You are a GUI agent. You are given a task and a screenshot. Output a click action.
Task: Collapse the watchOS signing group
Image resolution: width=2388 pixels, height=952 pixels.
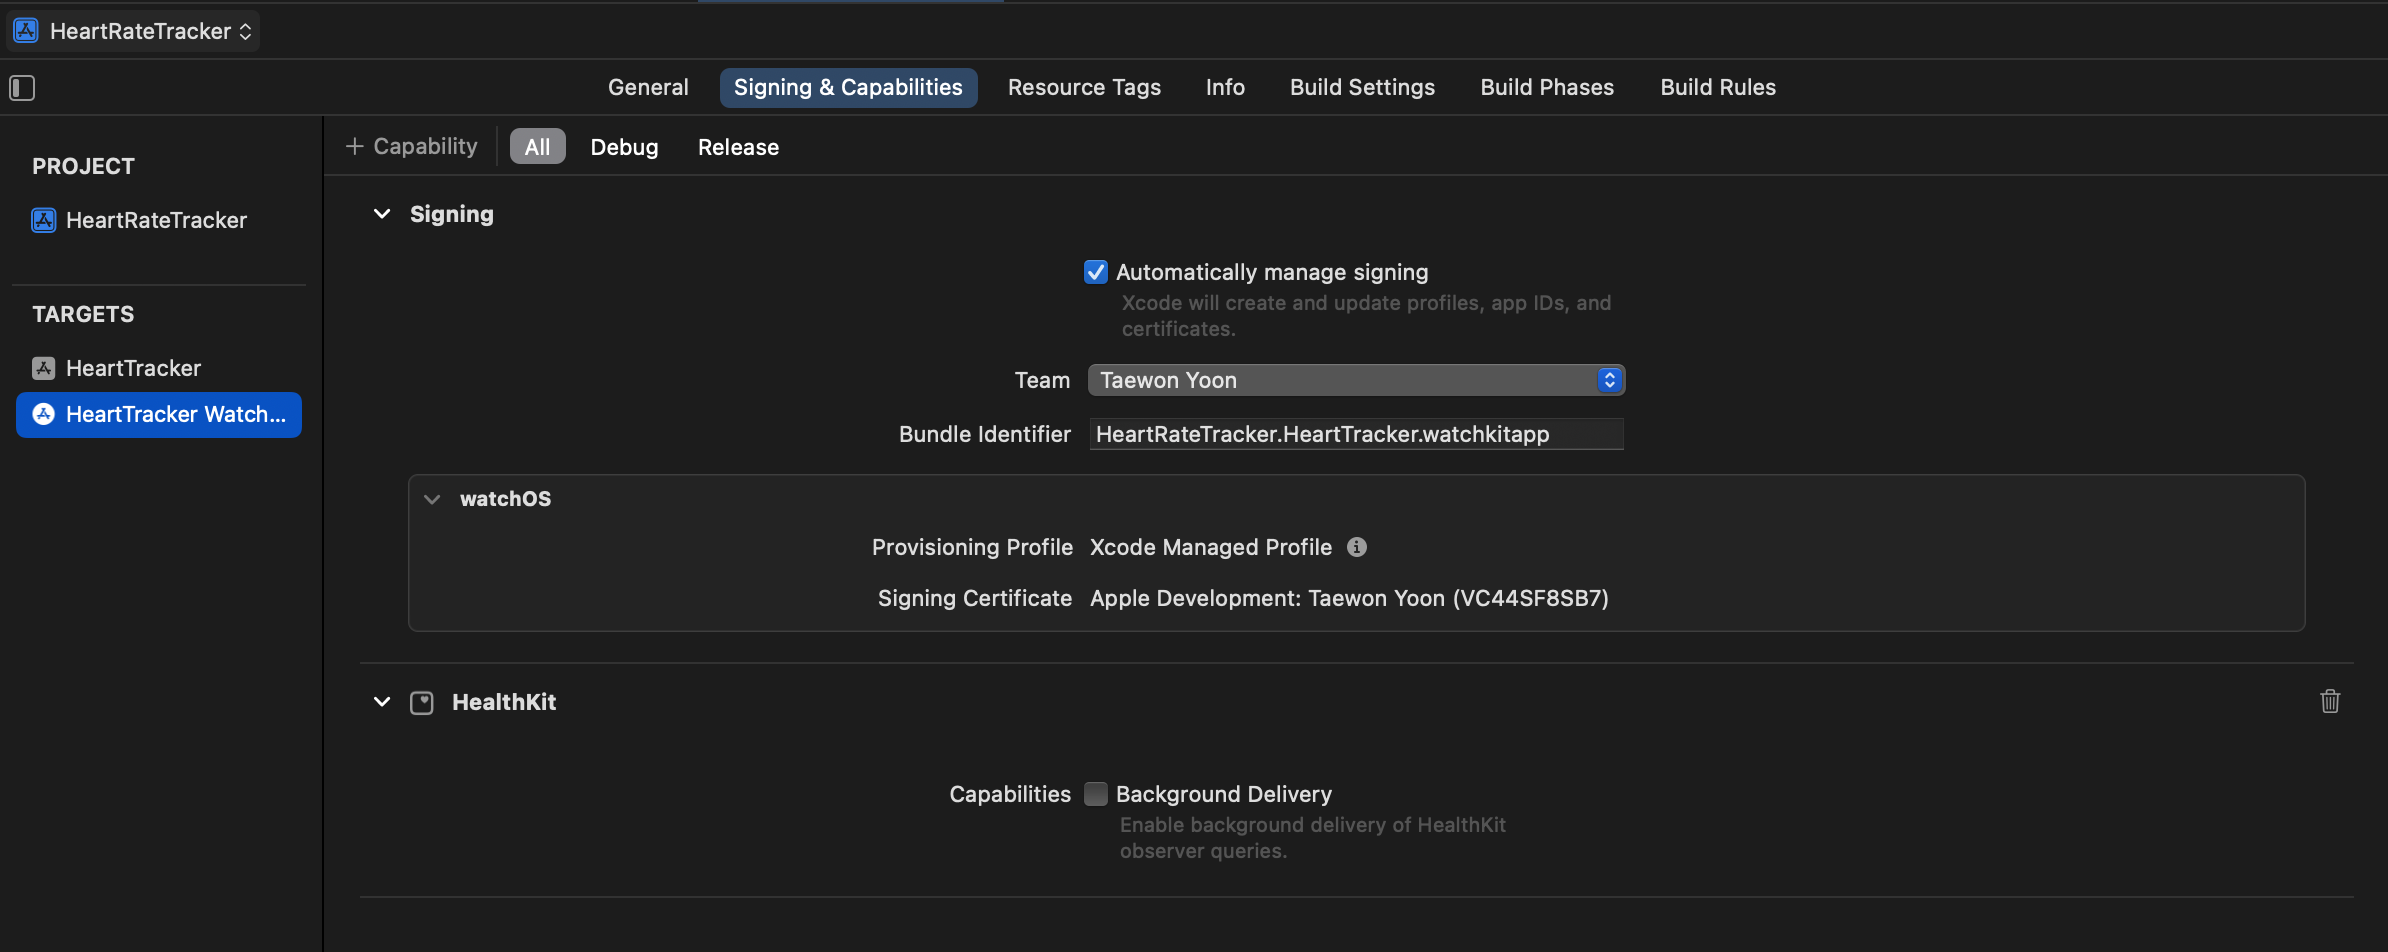pos(432,499)
